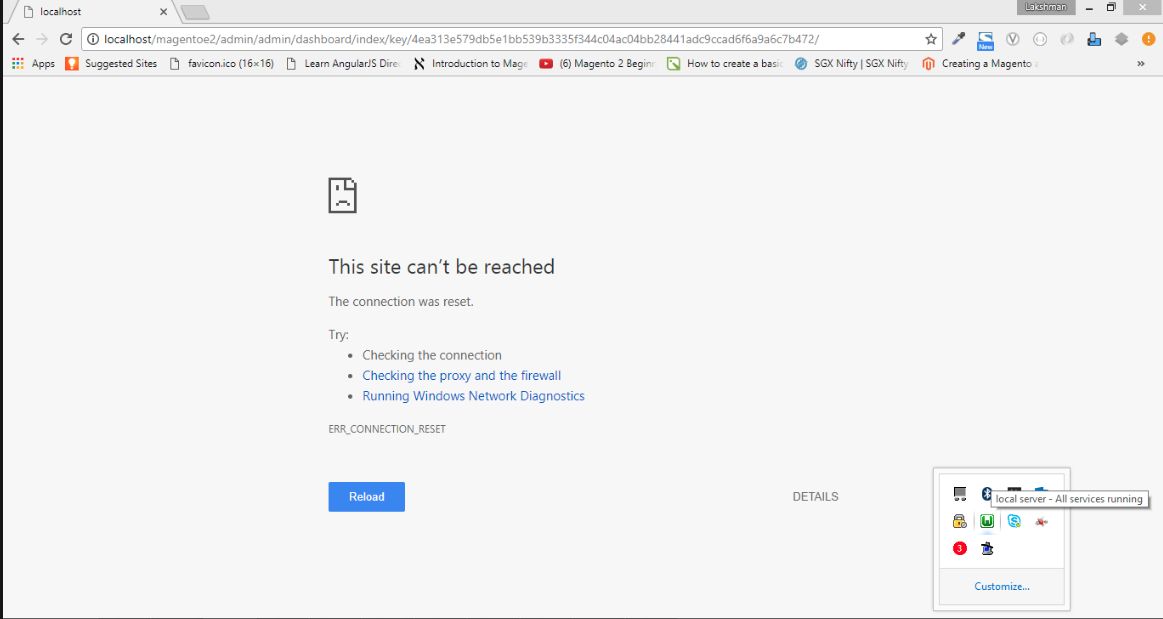Viewport: 1163px width, 619px height.
Task: Click the yellow padlock tray icon
Action: [960, 521]
